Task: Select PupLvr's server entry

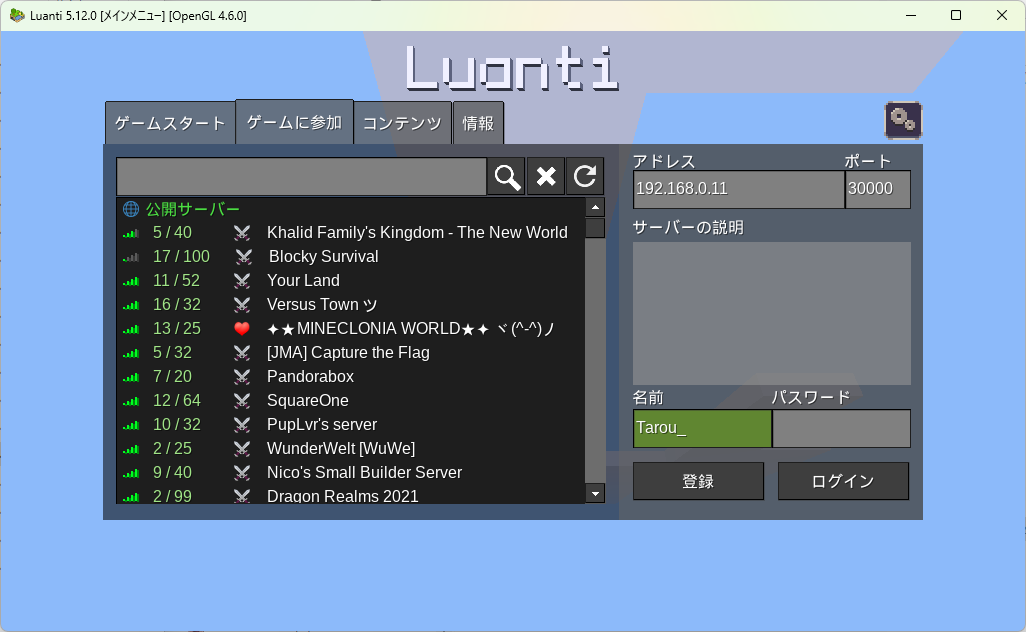Action: coord(351,425)
